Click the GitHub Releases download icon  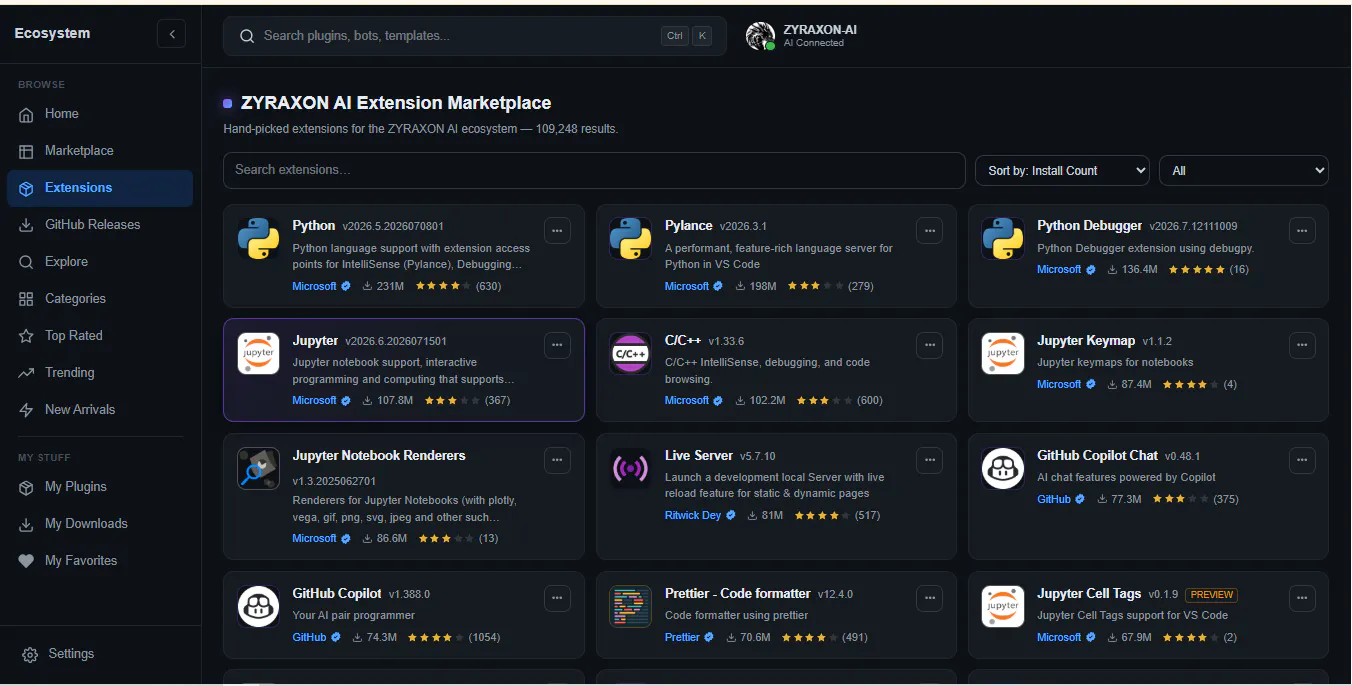pos(26,225)
